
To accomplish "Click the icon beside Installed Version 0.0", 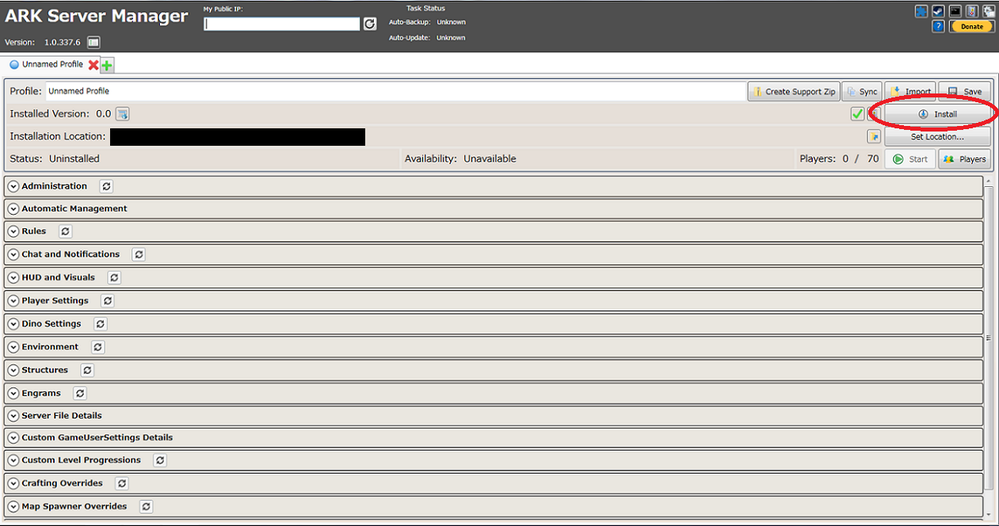I will point(123,114).
